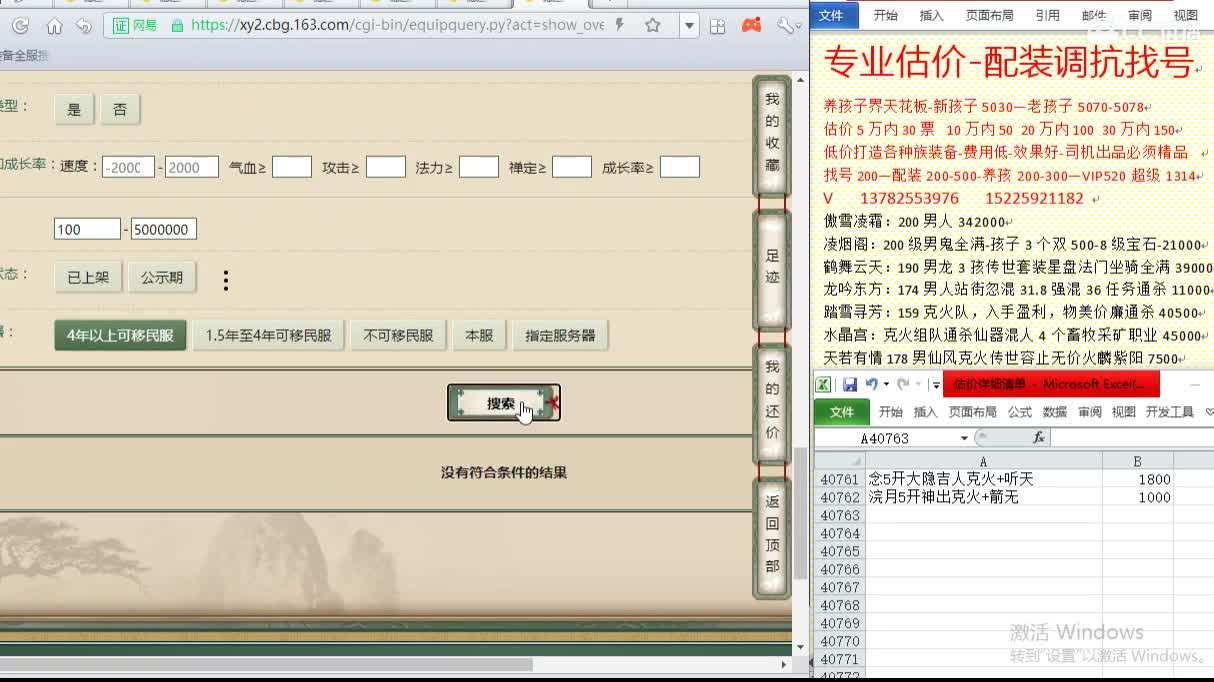
Task: Click the 搜索 search button
Action: tap(503, 403)
